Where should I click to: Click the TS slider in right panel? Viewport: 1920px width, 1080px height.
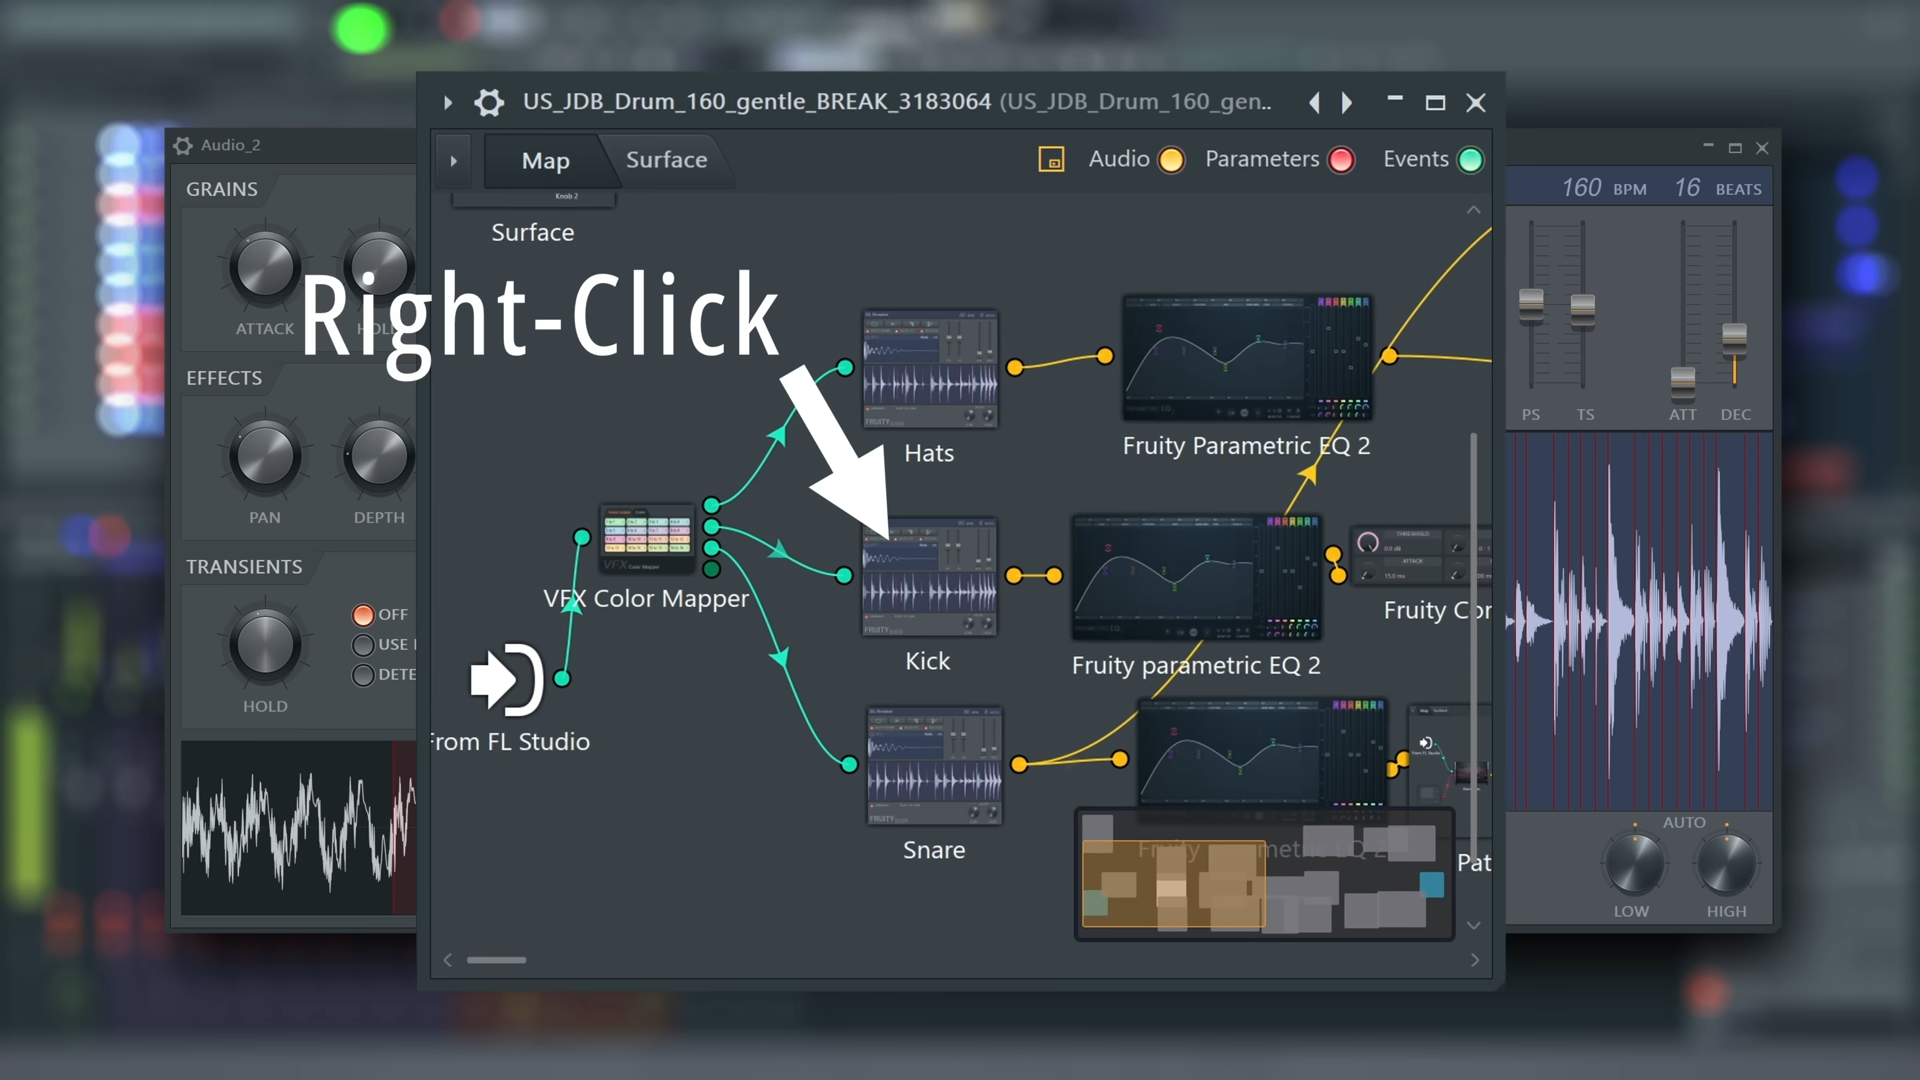click(1582, 310)
